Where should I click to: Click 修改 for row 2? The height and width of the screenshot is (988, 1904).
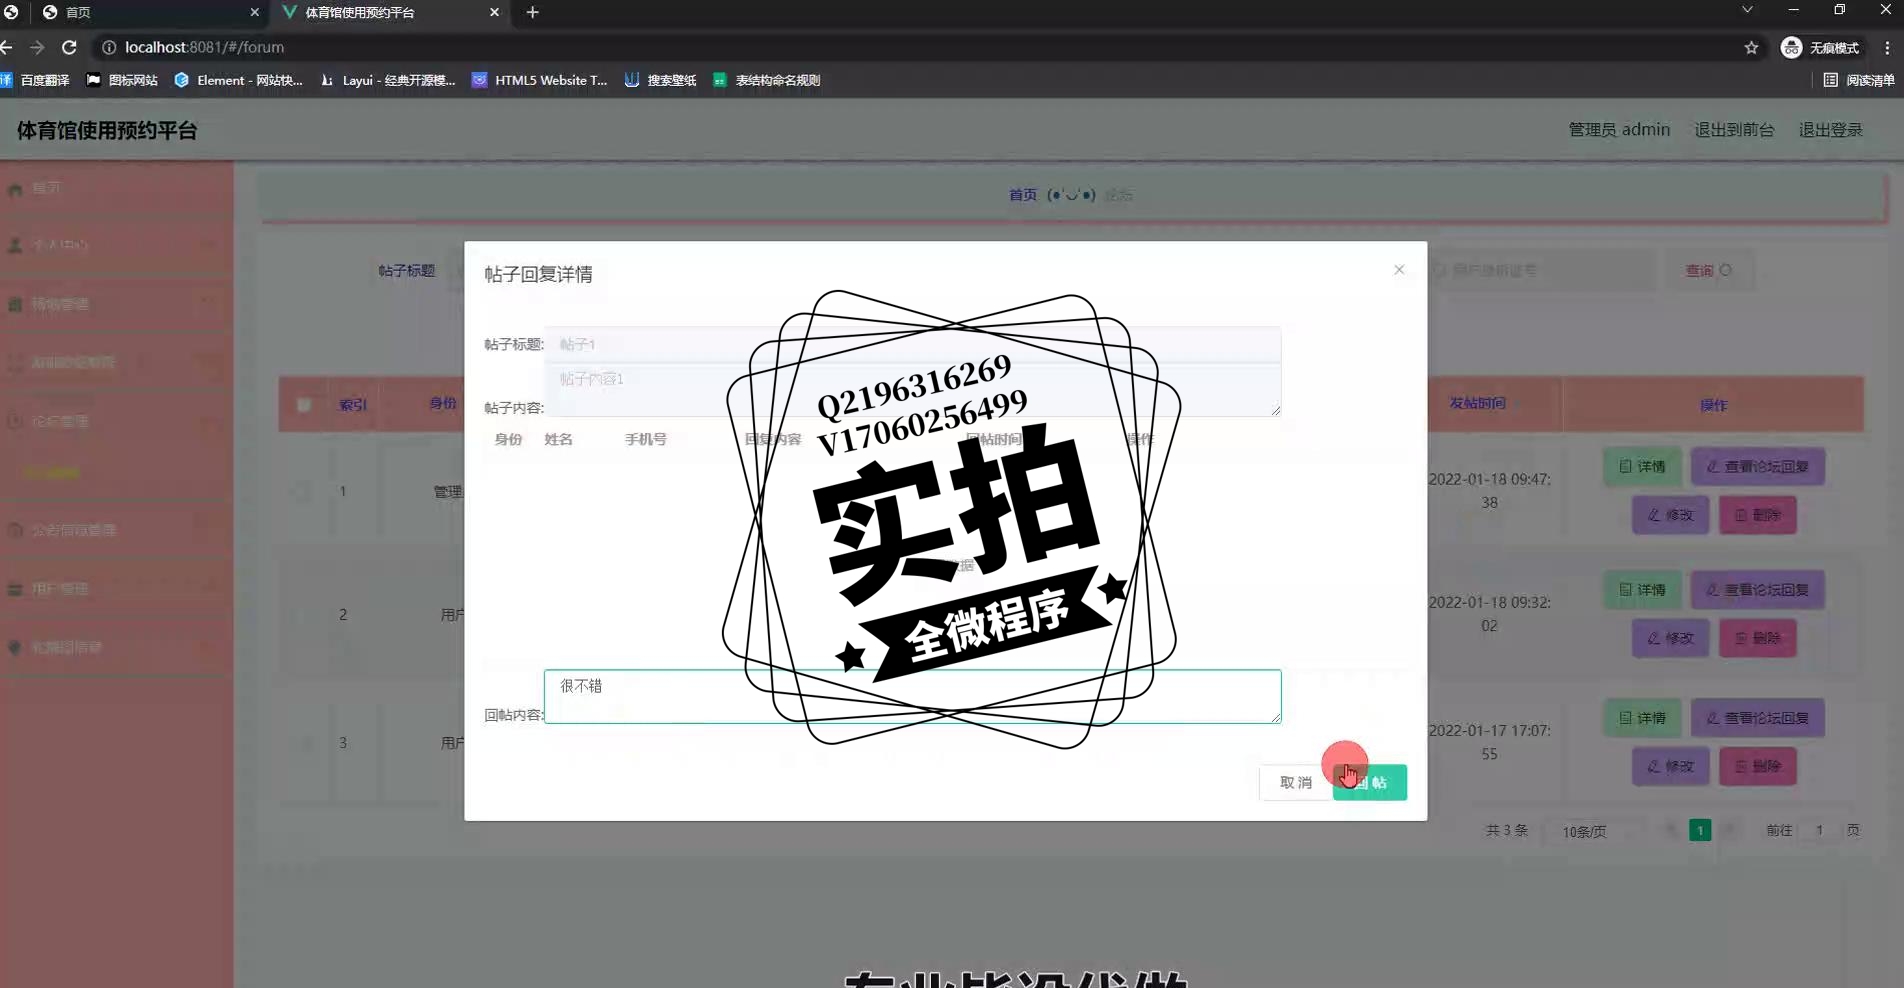1670,638
